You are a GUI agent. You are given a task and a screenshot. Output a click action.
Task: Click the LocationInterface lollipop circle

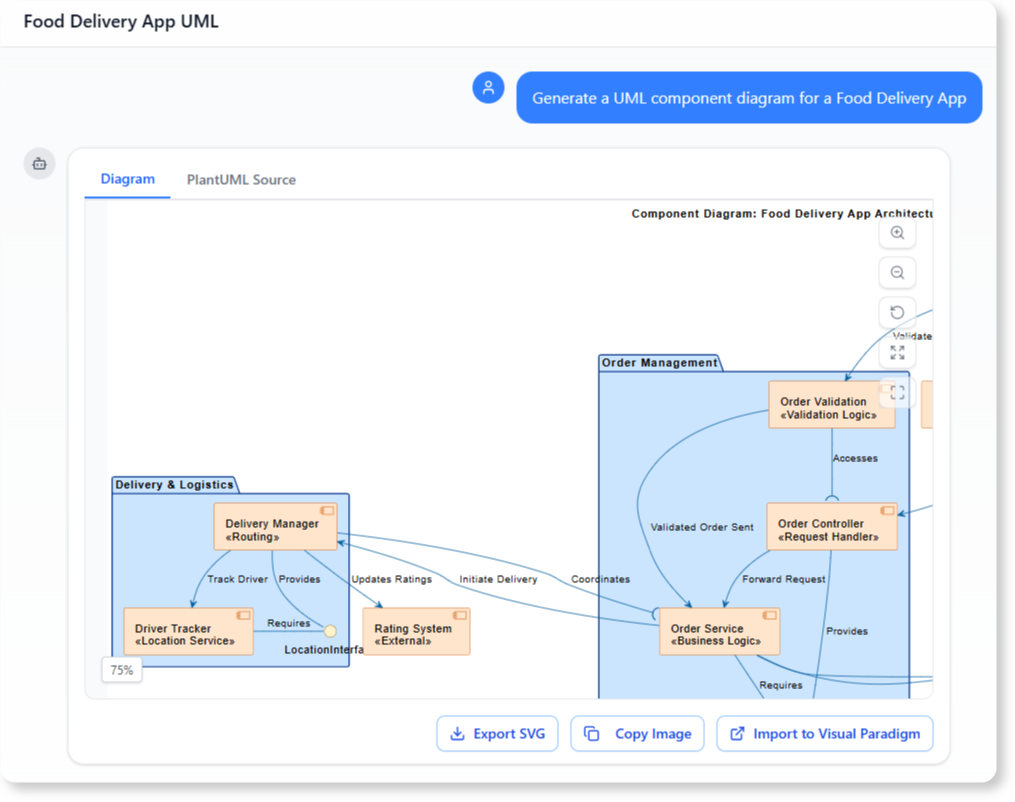pos(330,631)
